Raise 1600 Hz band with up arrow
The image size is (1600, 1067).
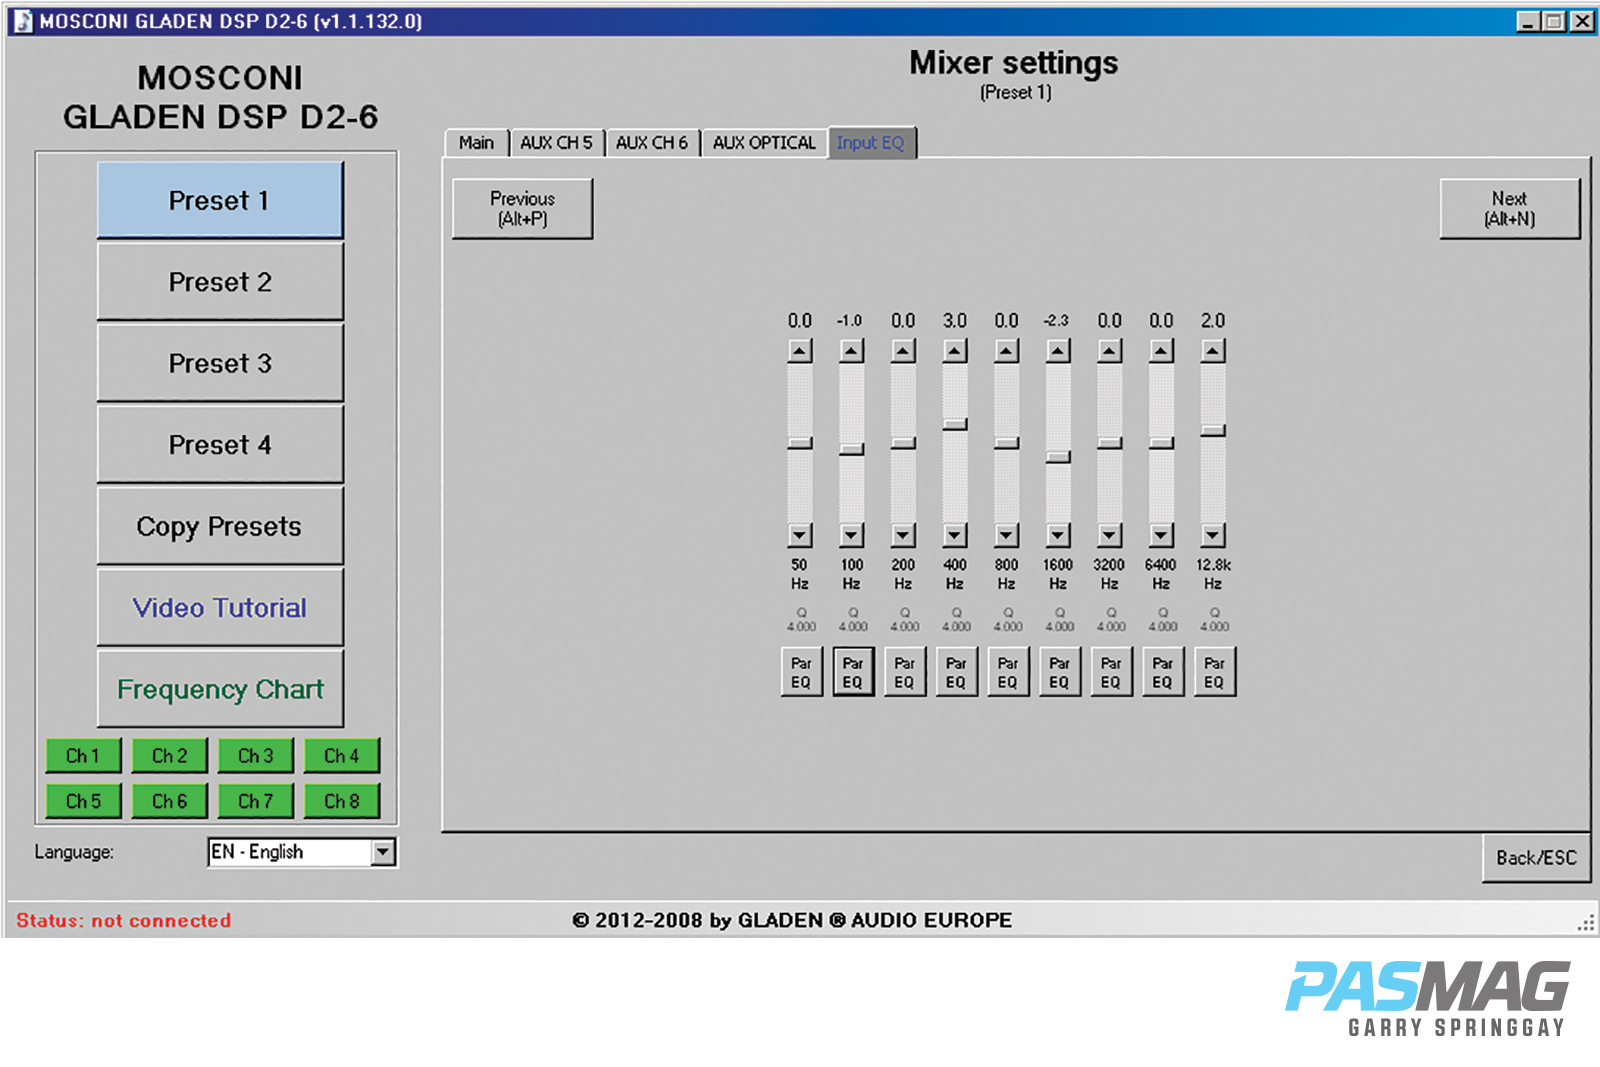click(x=1058, y=351)
